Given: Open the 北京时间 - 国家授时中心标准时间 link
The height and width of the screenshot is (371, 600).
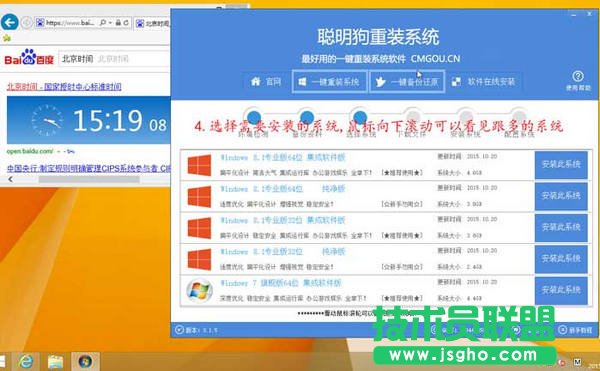Looking at the screenshot, I should [x=64, y=86].
